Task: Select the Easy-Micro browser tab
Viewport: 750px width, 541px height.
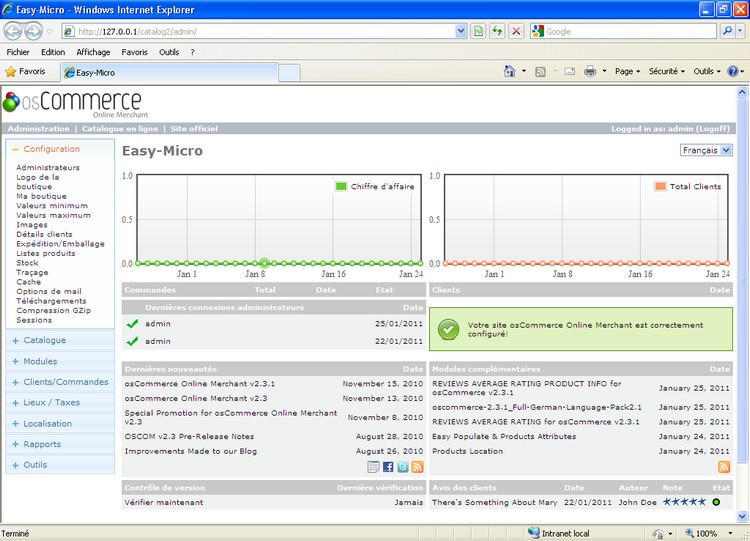Action: click(169, 73)
